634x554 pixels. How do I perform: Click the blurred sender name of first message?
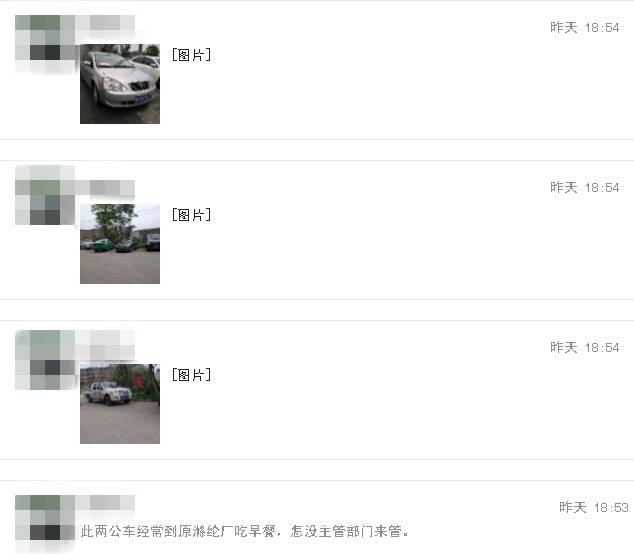click(105, 23)
